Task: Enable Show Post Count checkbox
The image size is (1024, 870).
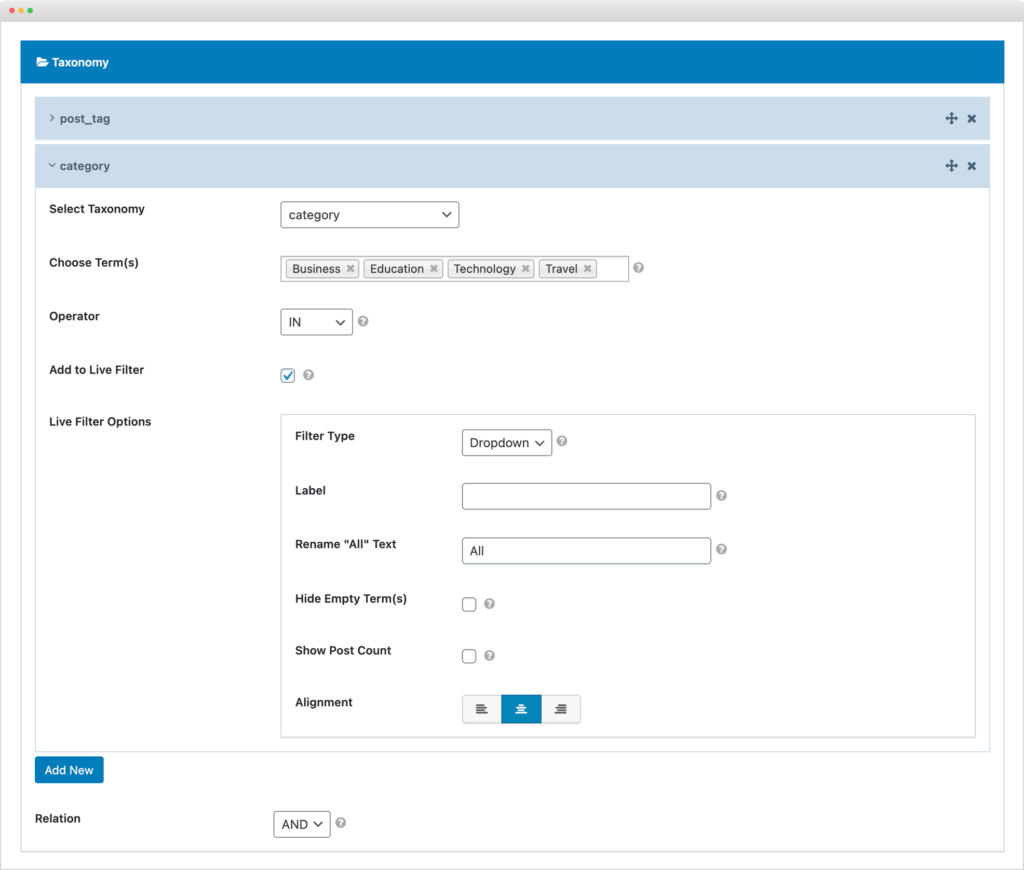Action: [x=469, y=656]
